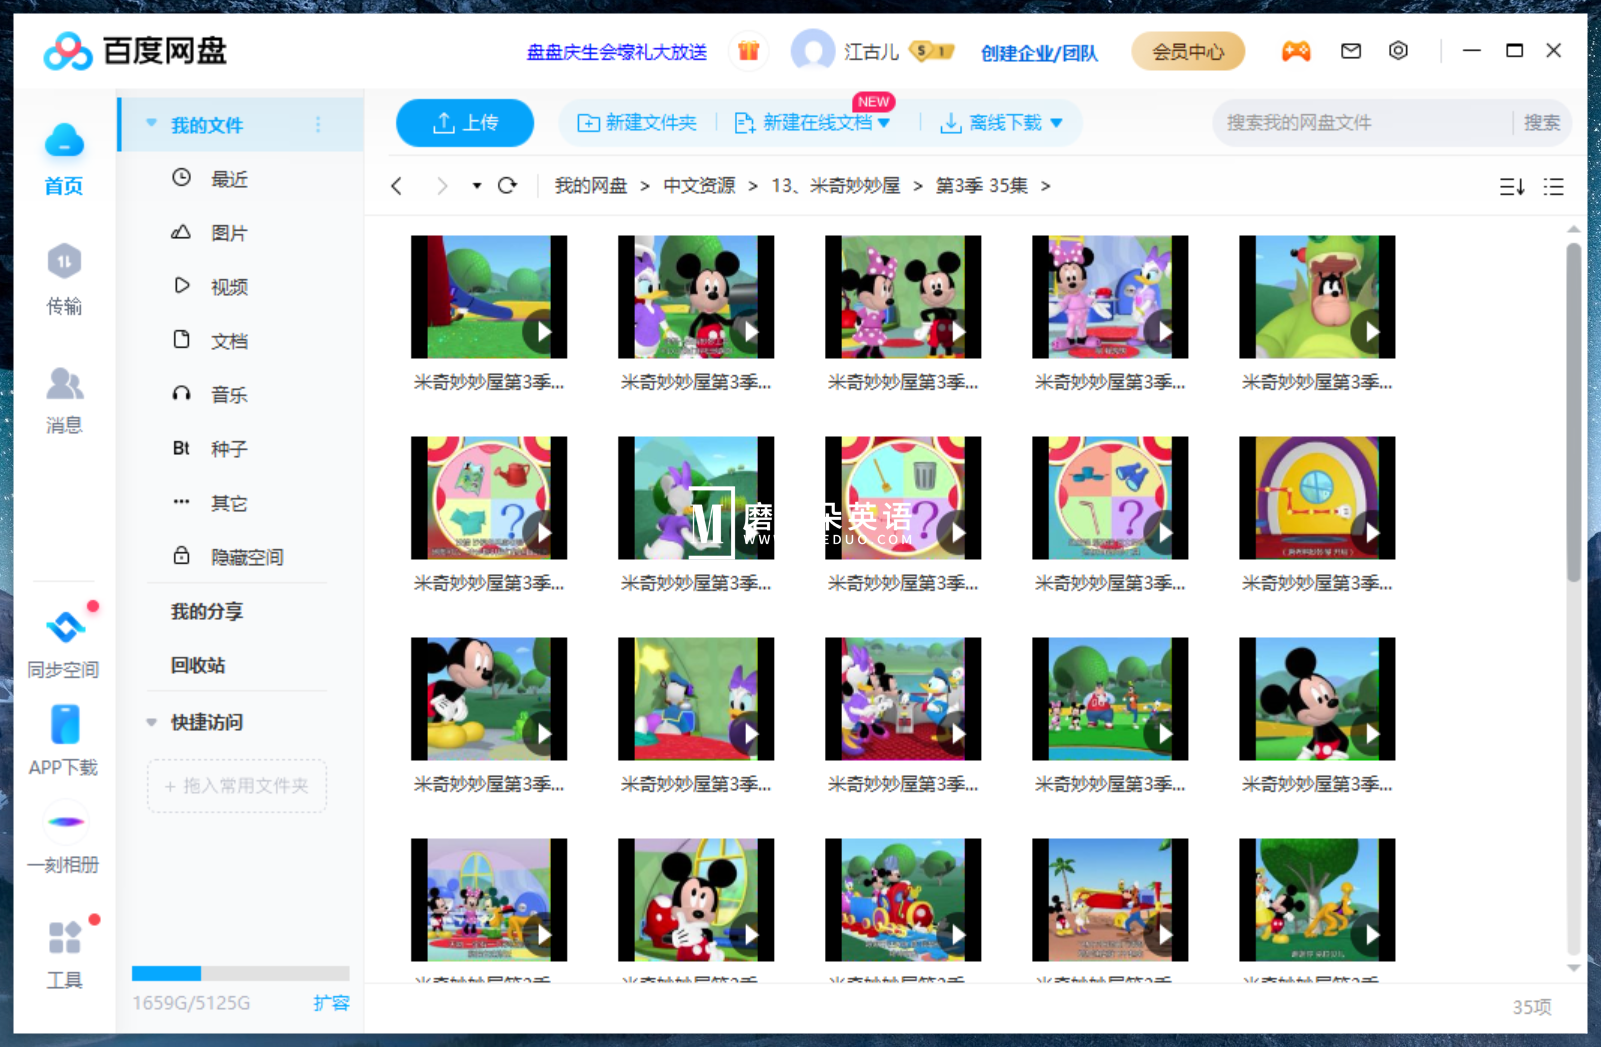Collapse the 快捷访问 section

(x=152, y=722)
